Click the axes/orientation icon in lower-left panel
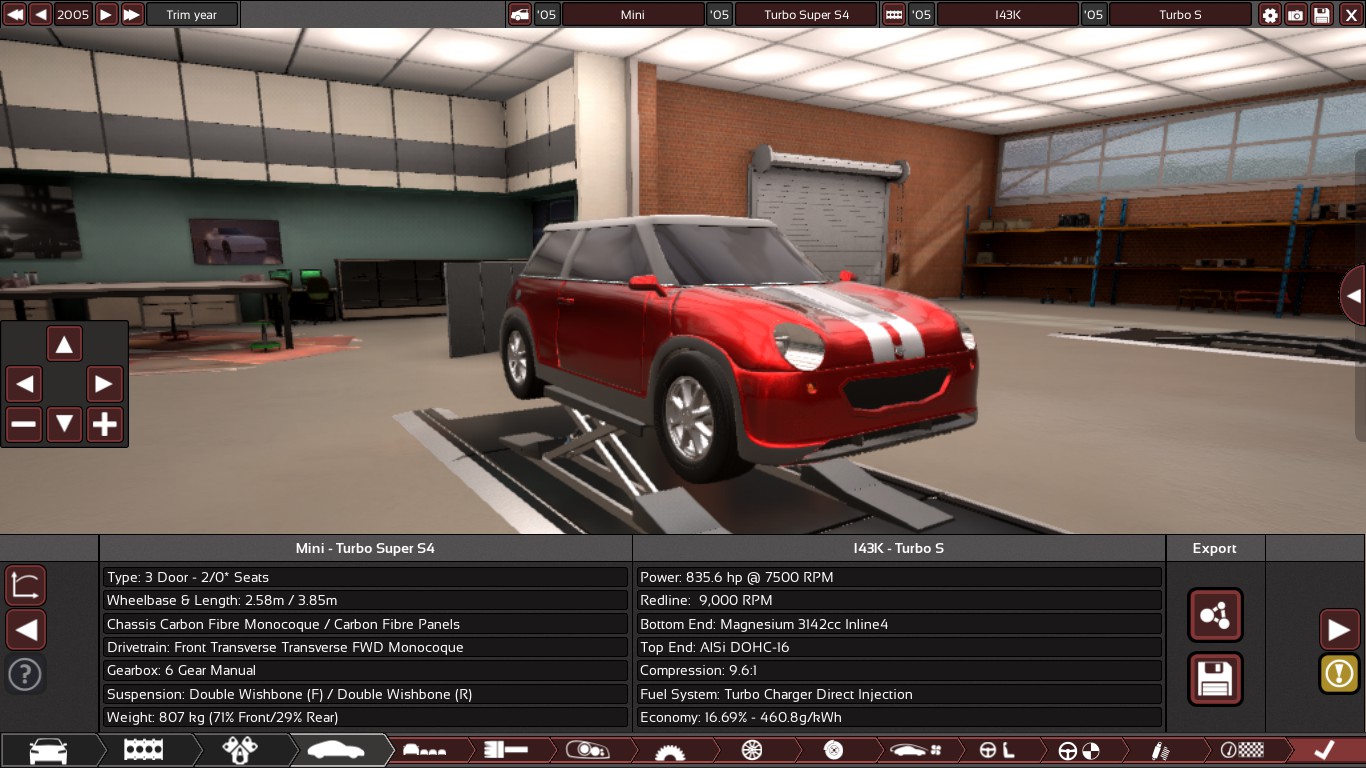Viewport: 1366px width, 768px height. [x=25, y=585]
